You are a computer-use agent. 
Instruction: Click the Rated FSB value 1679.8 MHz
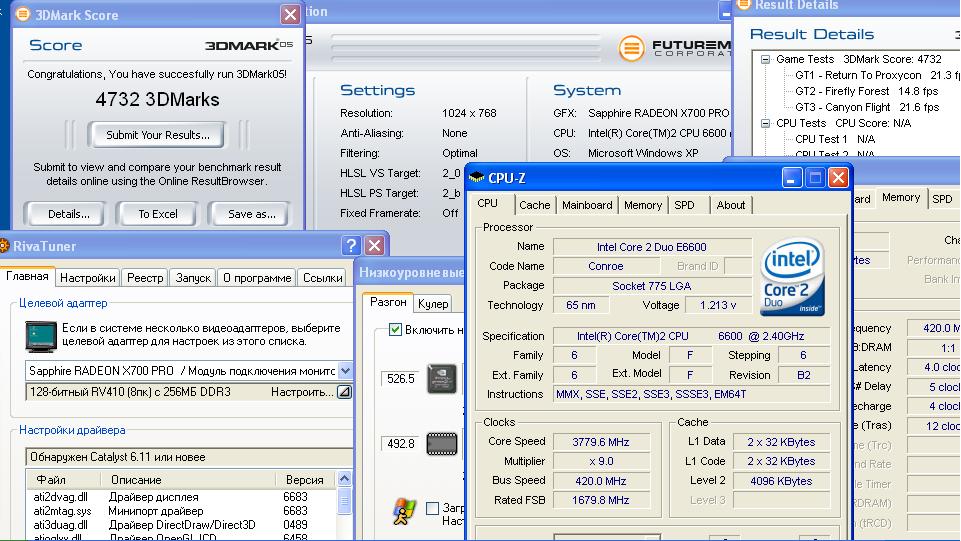pyautogui.click(x=601, y=500)
